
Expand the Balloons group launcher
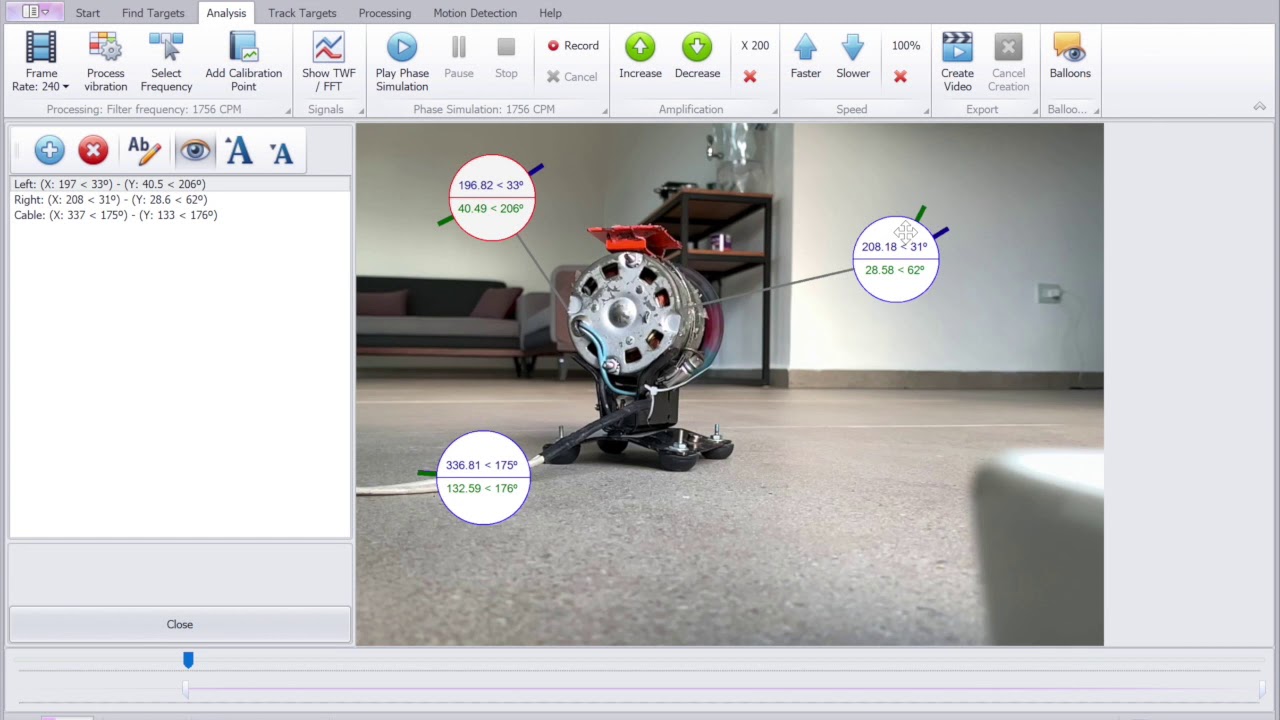[x=1096, y=110]
